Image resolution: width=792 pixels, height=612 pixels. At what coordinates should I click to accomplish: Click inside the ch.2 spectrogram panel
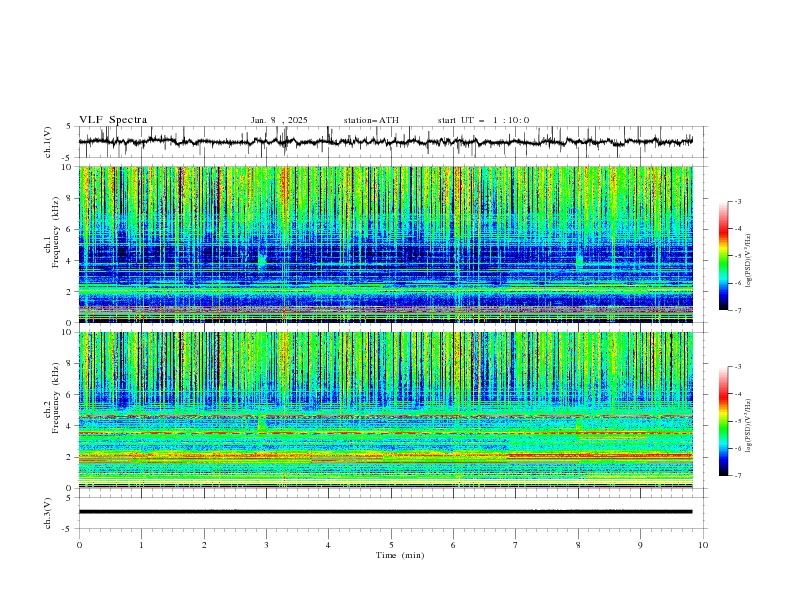click(x=385, y=410)
